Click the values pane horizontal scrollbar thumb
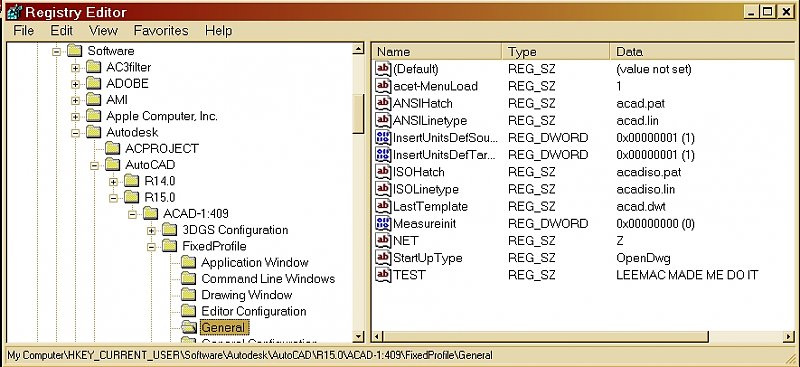Screen dimensions: 800x367 545,336
